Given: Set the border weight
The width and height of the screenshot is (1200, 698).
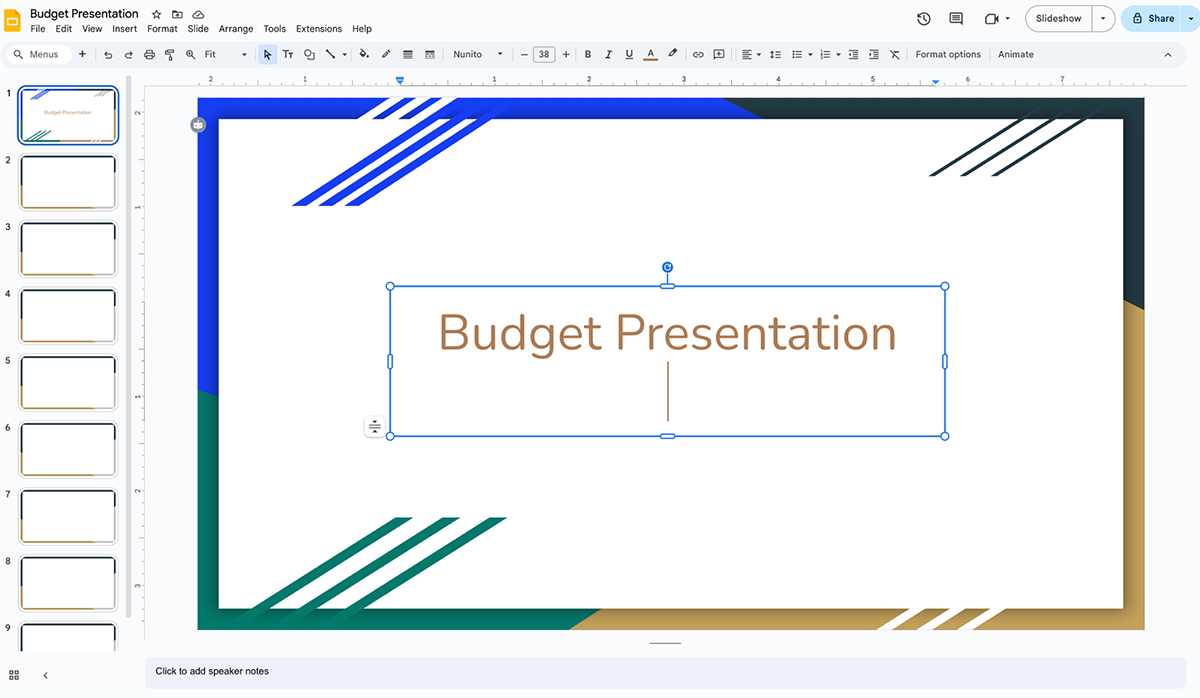Looking at the screenshot, I should coord(408,54).
